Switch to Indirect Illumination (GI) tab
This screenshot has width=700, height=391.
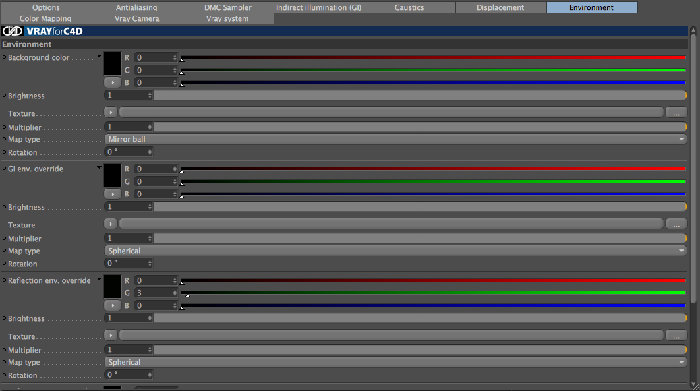point(319,8)
